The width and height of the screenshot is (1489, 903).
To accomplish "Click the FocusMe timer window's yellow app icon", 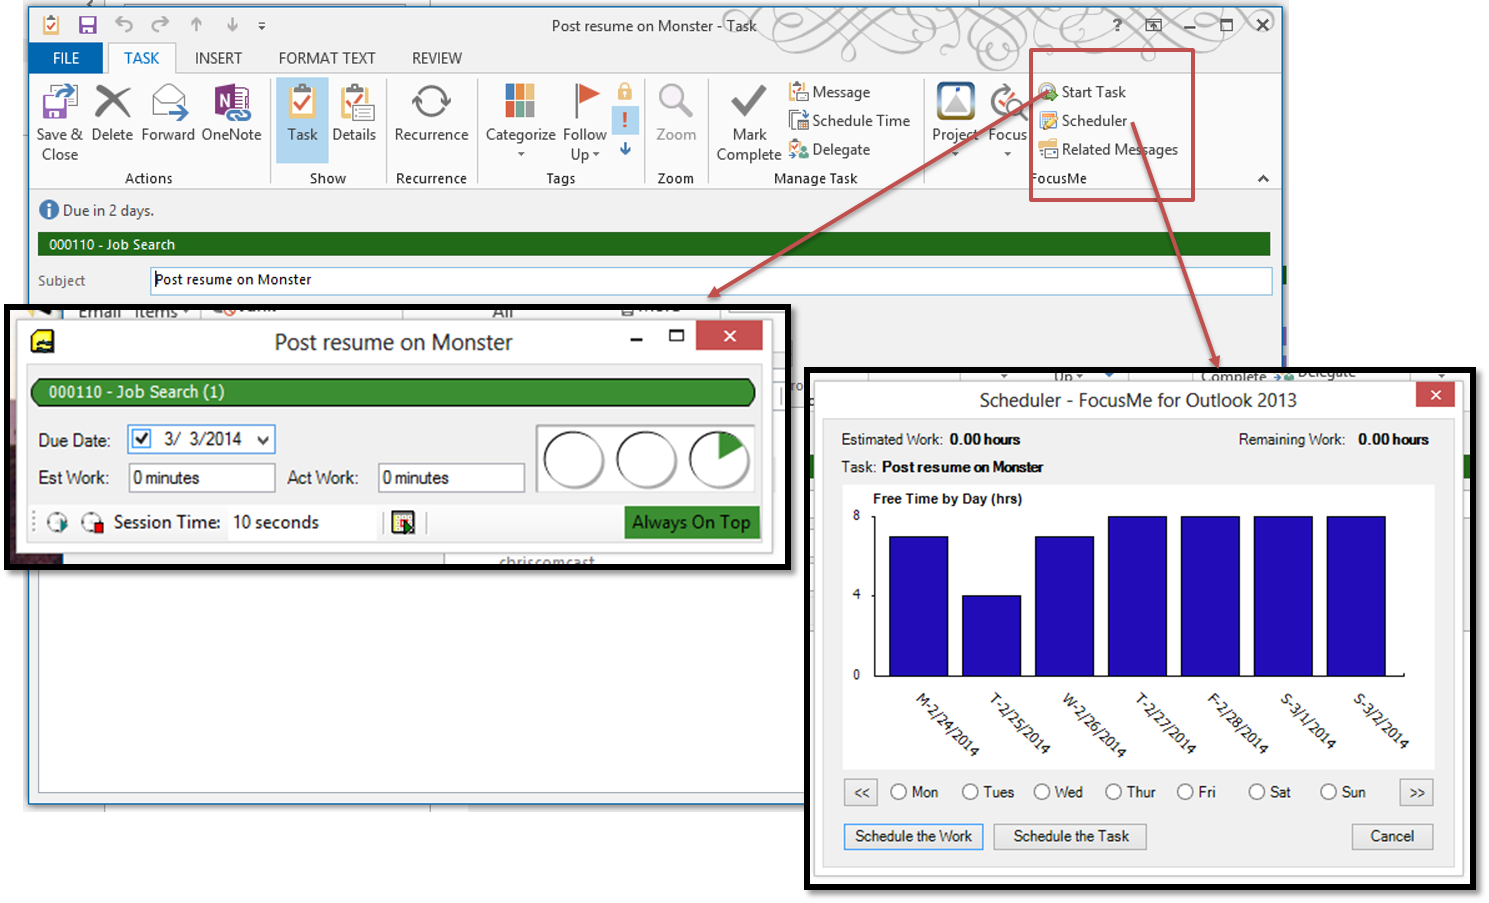I will click(x=42, y=342).
